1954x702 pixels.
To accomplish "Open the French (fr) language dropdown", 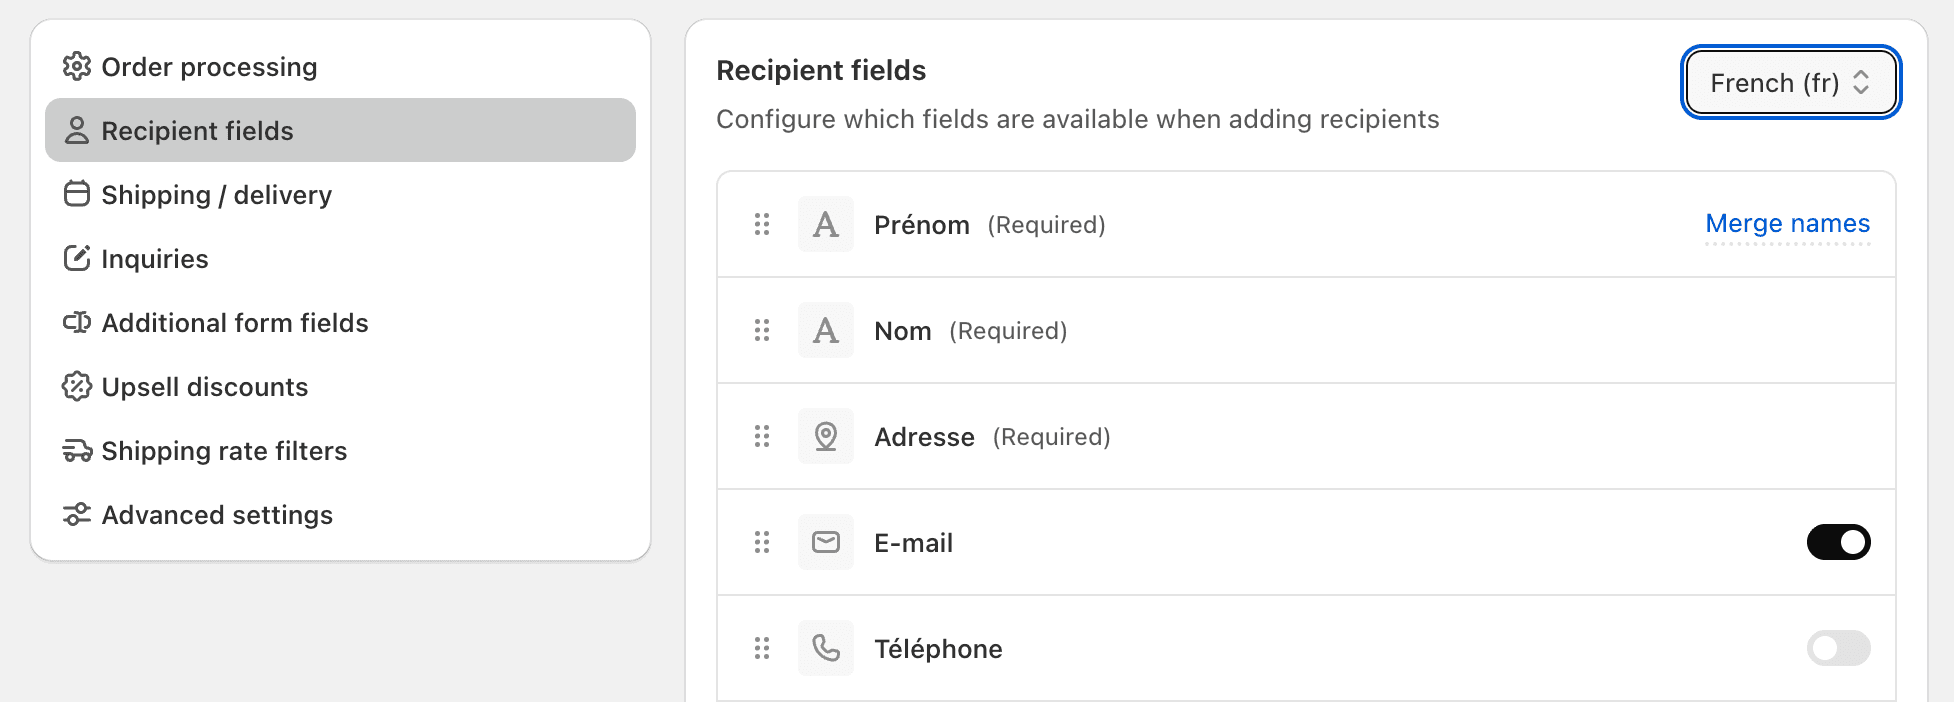I will (x=1790, y=83).
